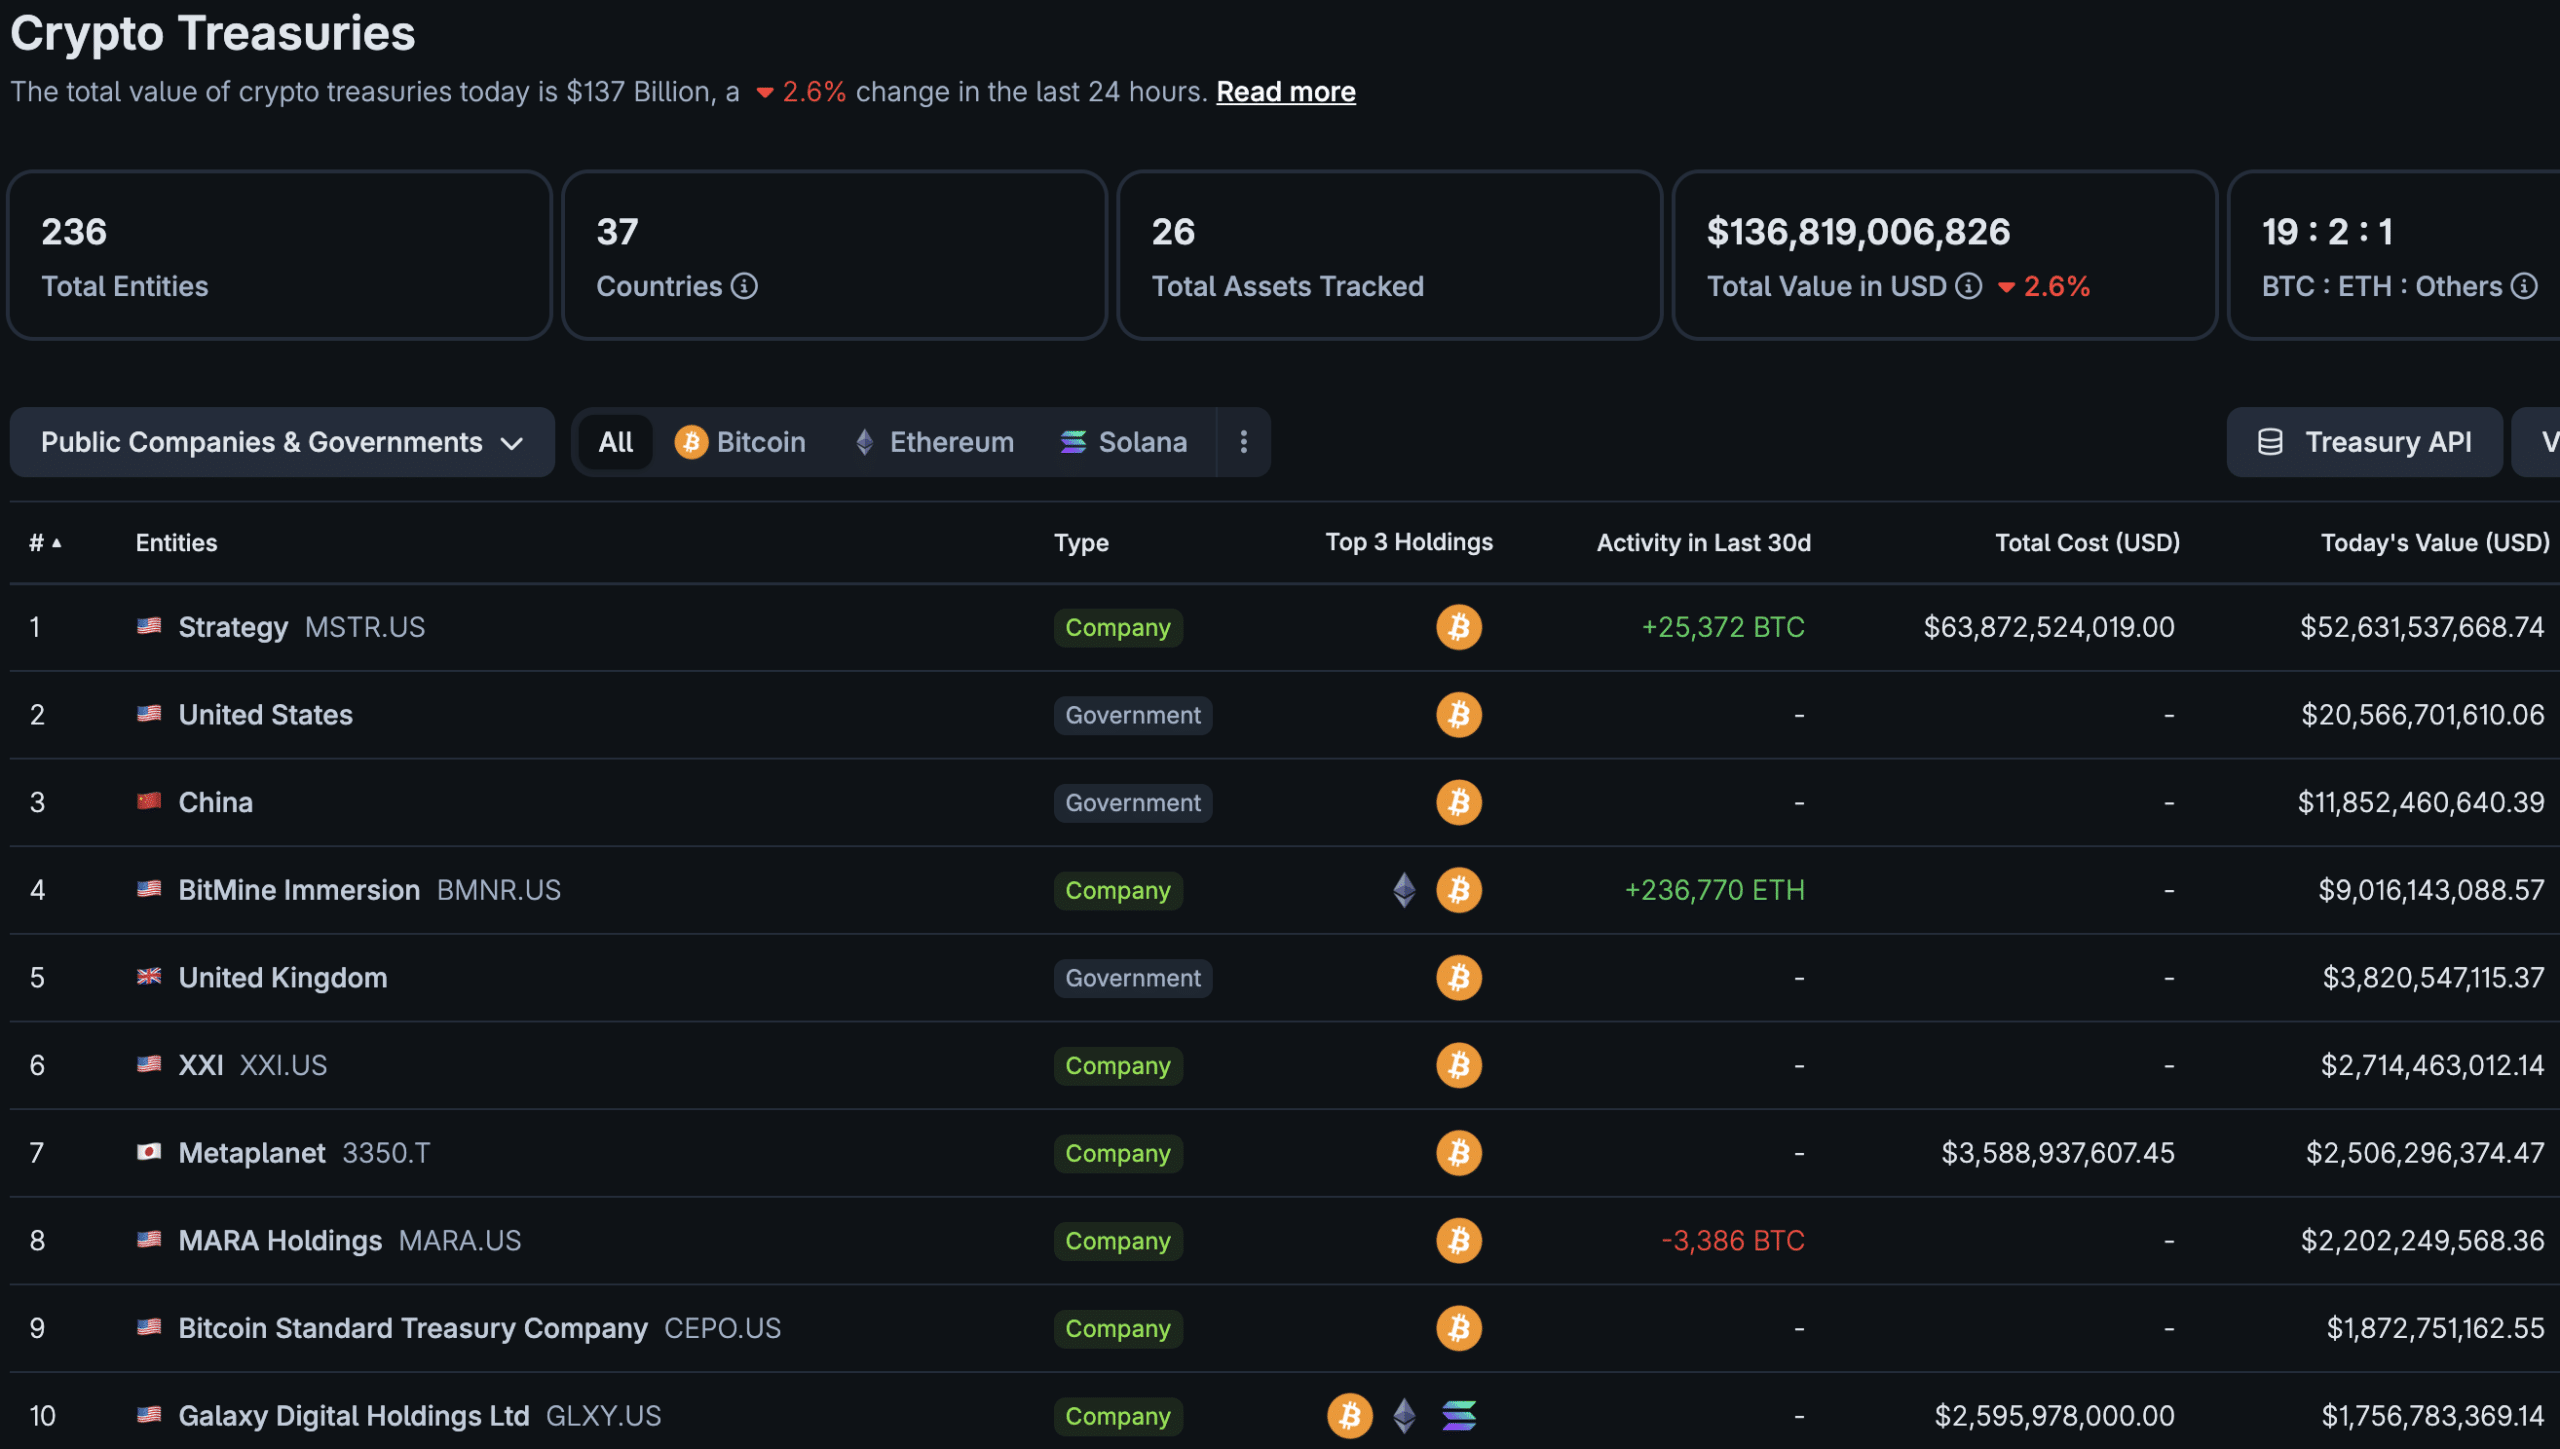
Task: Click the China flag icon
Action: [x=149, y=801]
